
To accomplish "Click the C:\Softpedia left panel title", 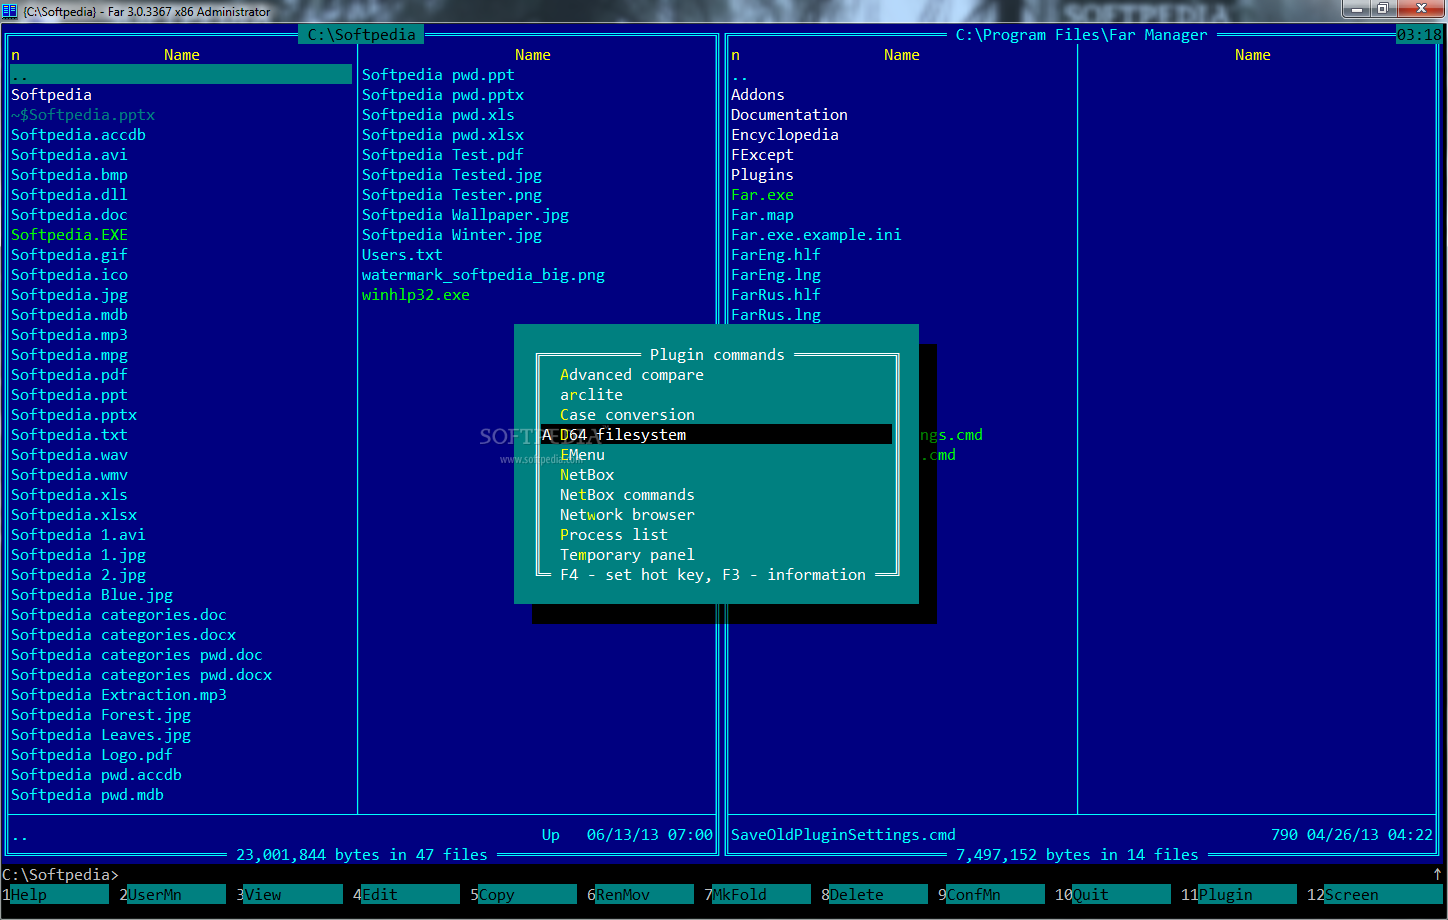I will [x=361, y=35].
